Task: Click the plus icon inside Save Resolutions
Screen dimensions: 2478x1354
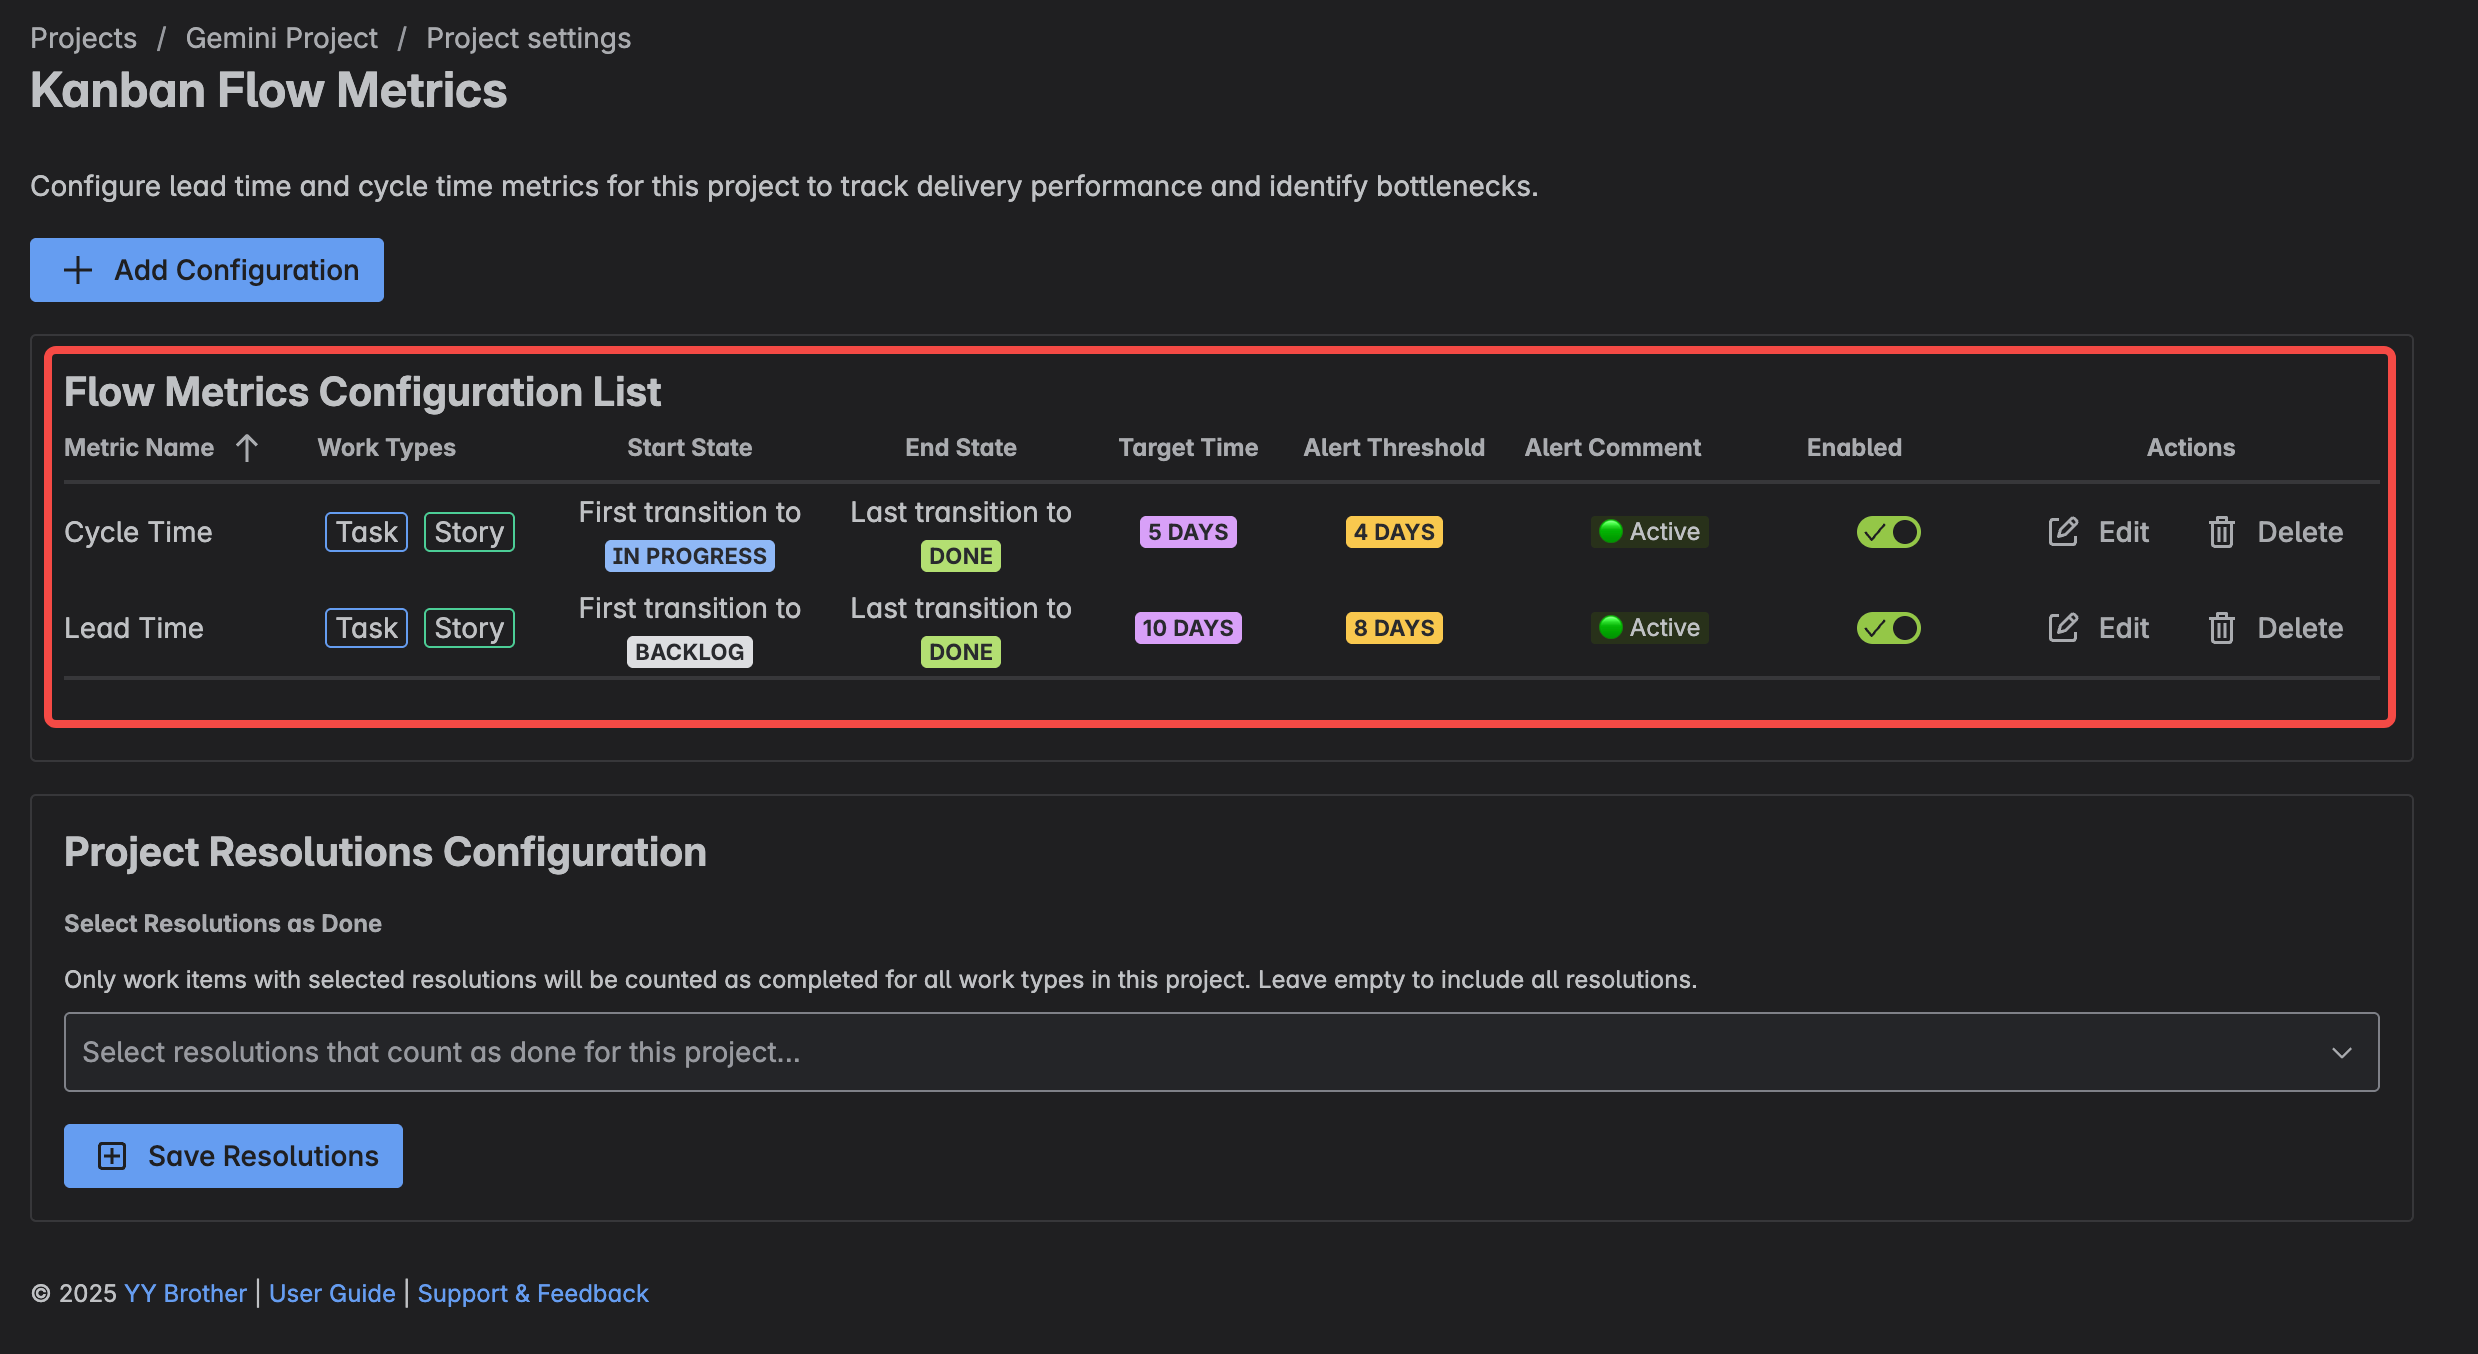Action: pyautogui.click(x=111, y=1155)
